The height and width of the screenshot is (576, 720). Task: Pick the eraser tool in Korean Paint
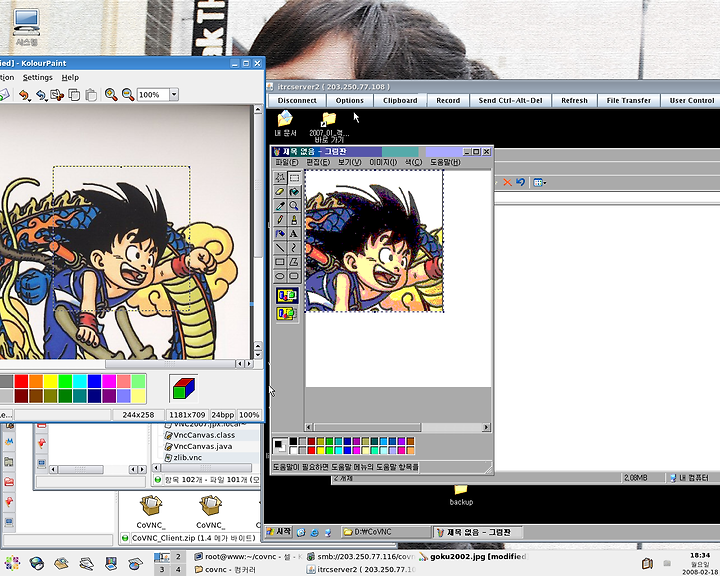280,192
